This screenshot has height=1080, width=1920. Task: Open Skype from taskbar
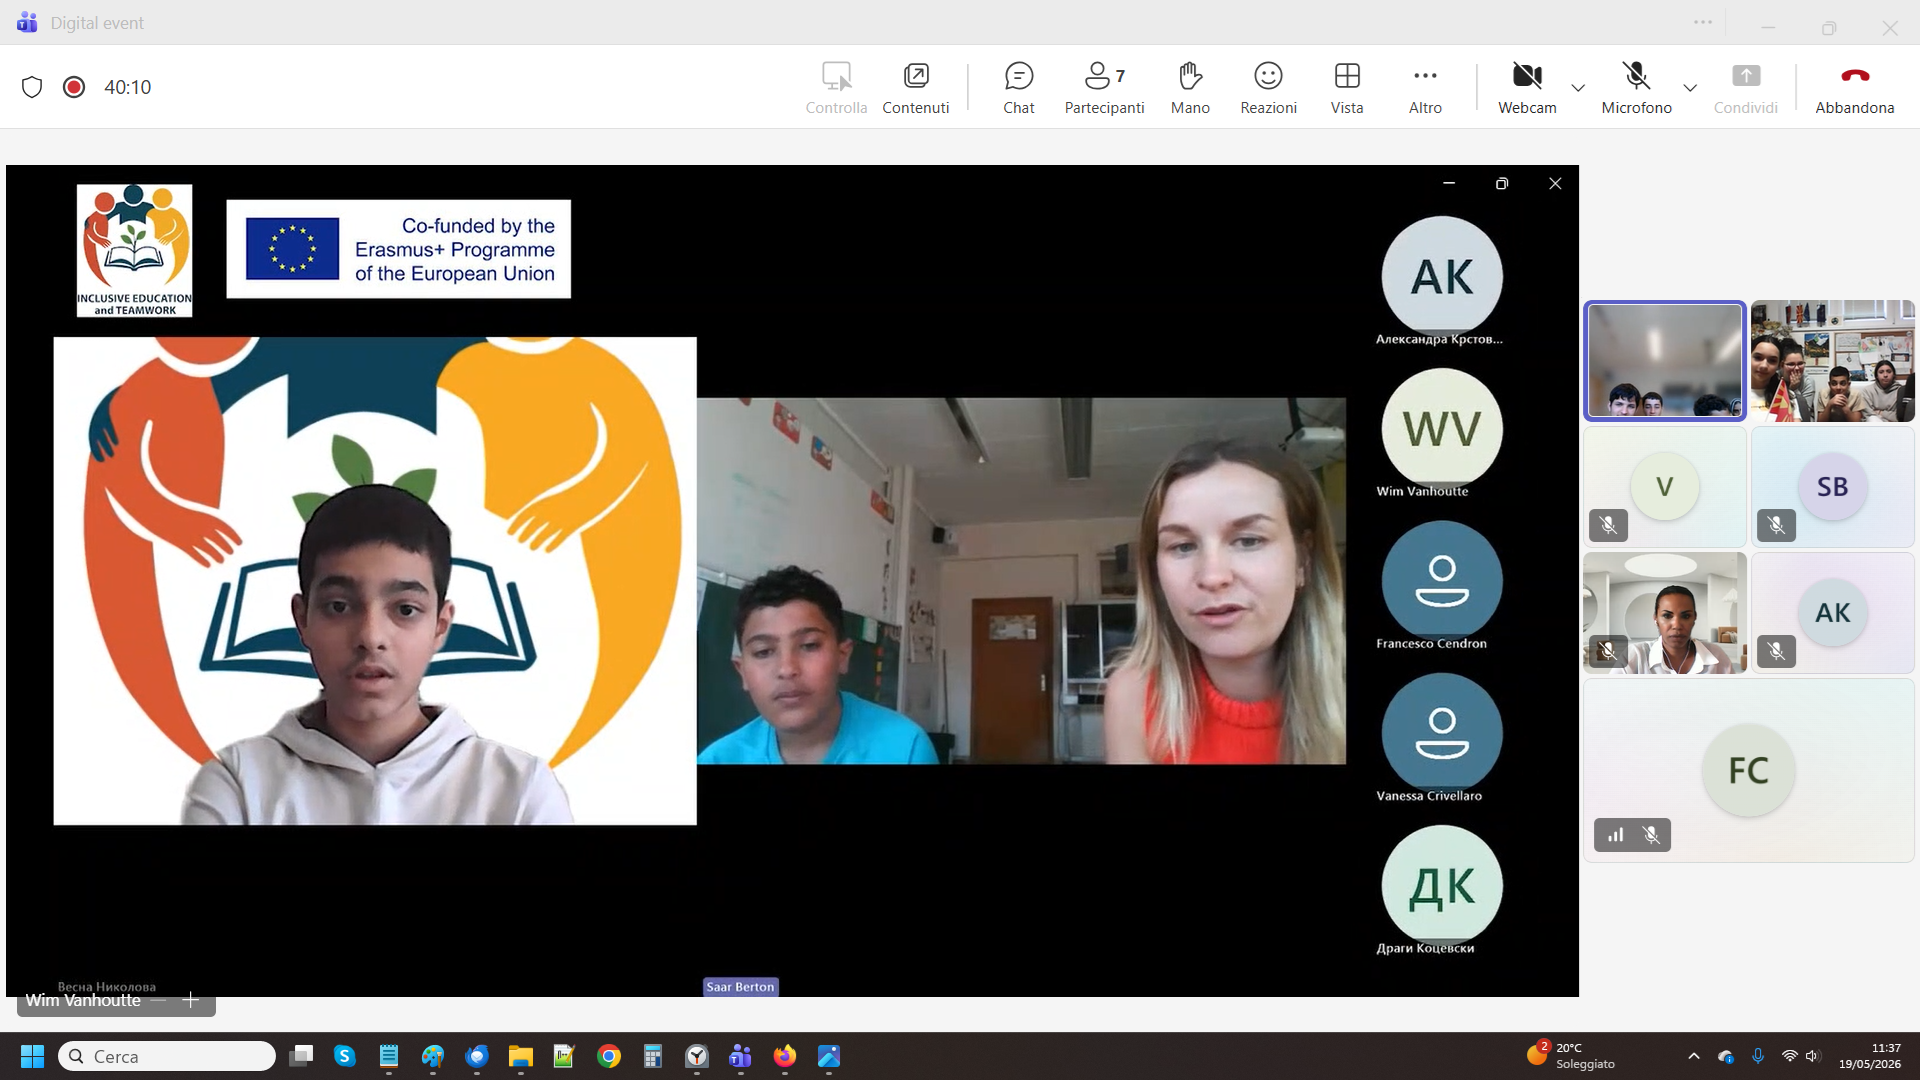(x=345, y=1056)
